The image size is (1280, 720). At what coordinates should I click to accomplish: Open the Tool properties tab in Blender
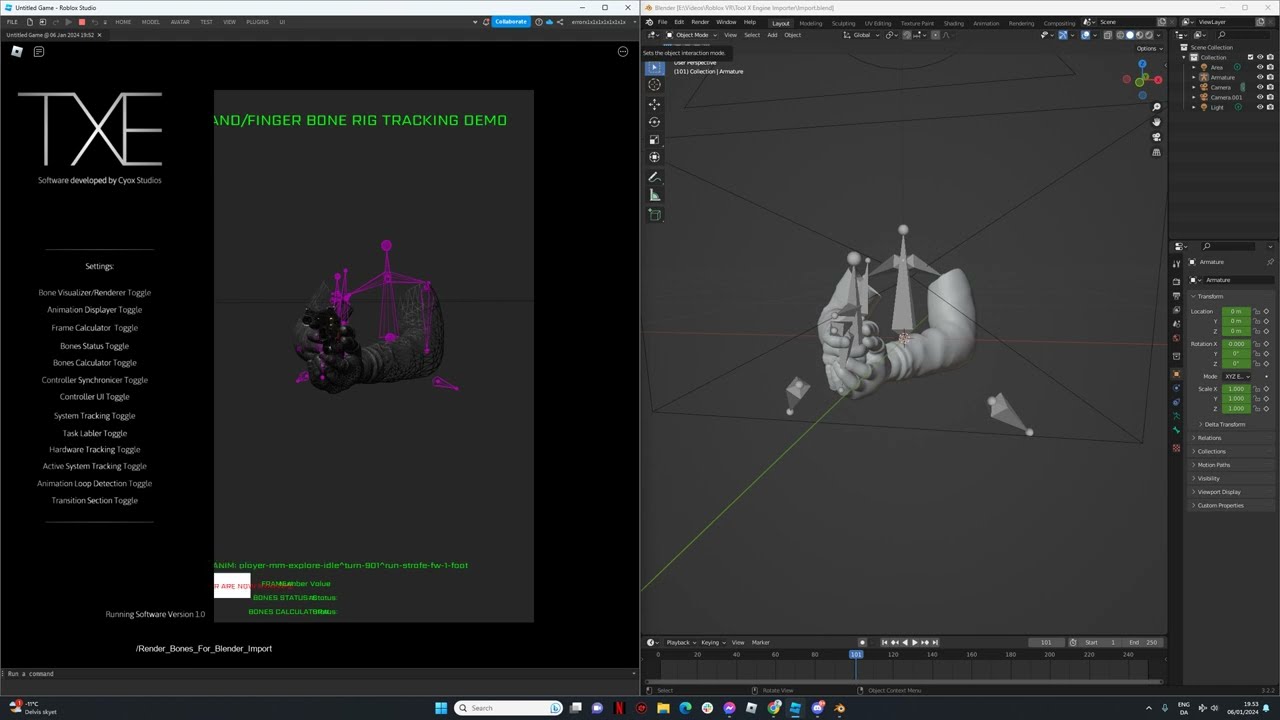tap(1176, 264)
